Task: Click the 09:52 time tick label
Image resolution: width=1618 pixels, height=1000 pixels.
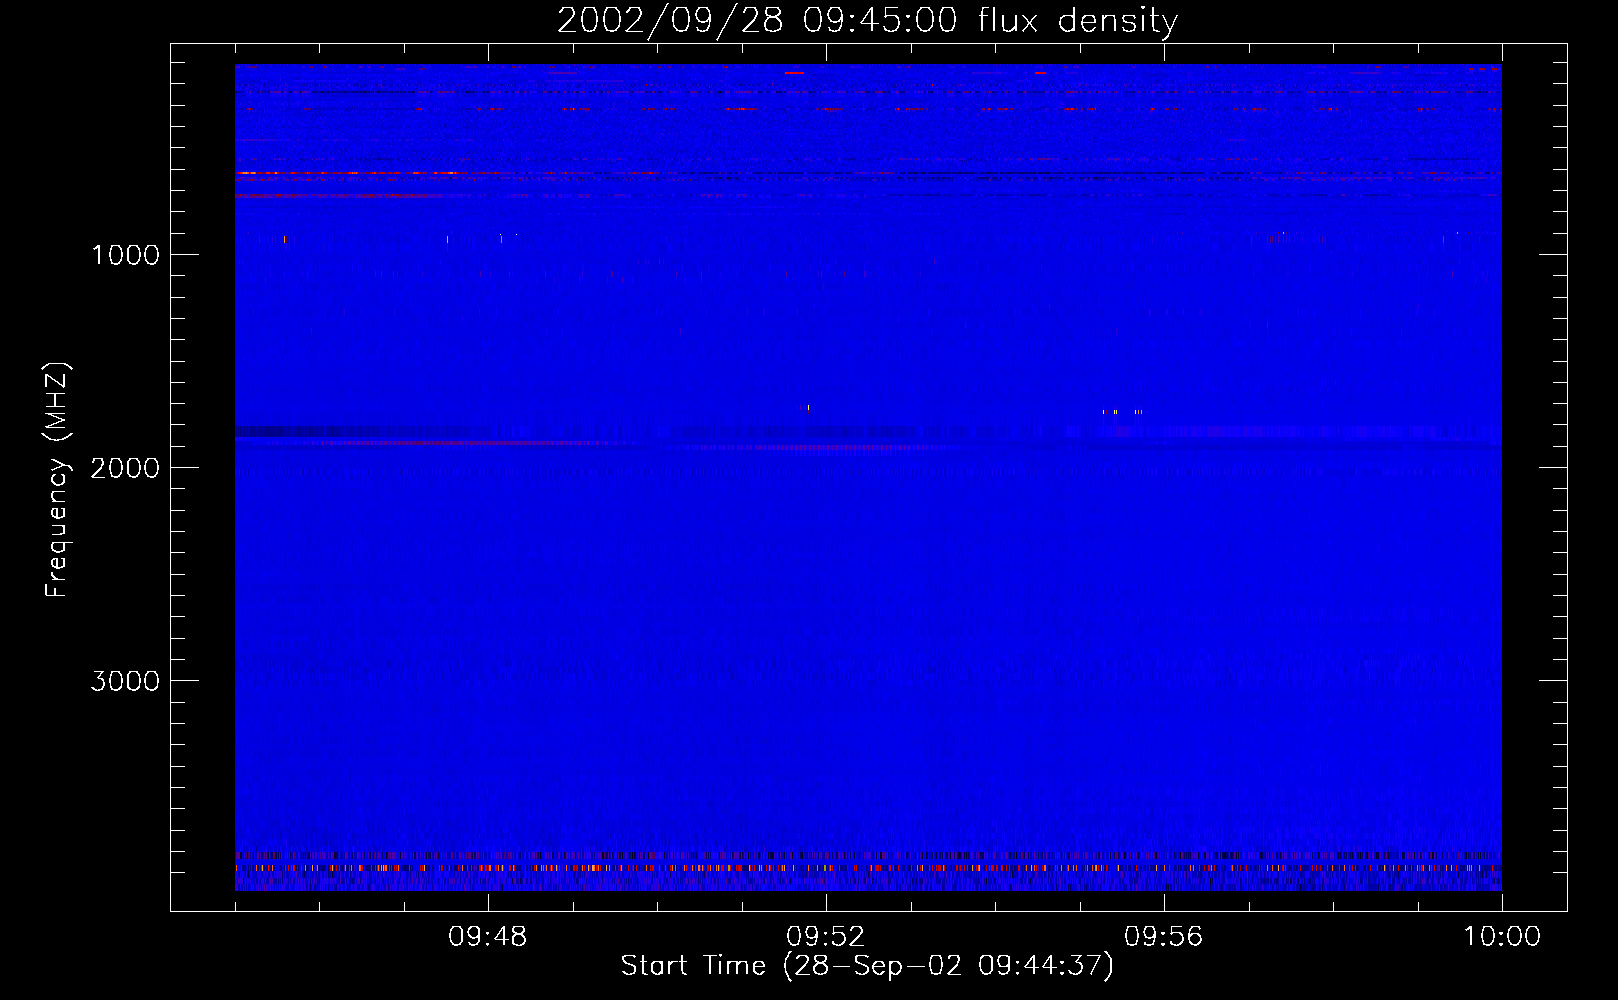Action: (826, 937)
